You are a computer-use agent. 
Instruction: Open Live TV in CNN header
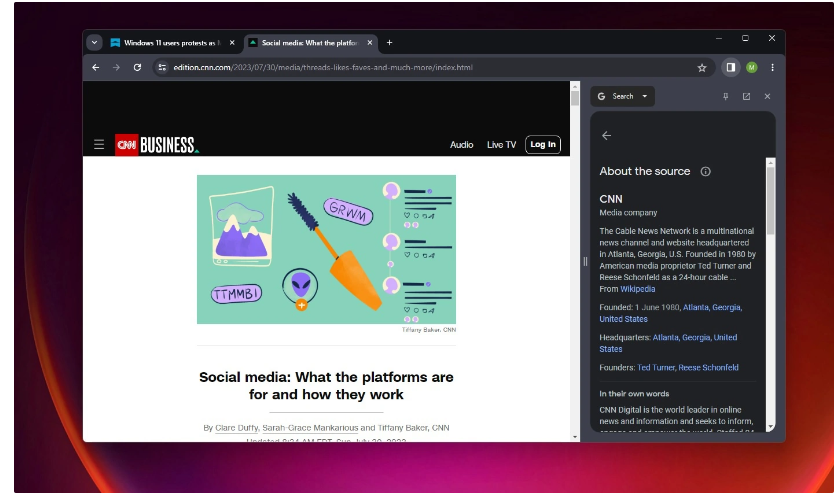click(x=502, y=145)
